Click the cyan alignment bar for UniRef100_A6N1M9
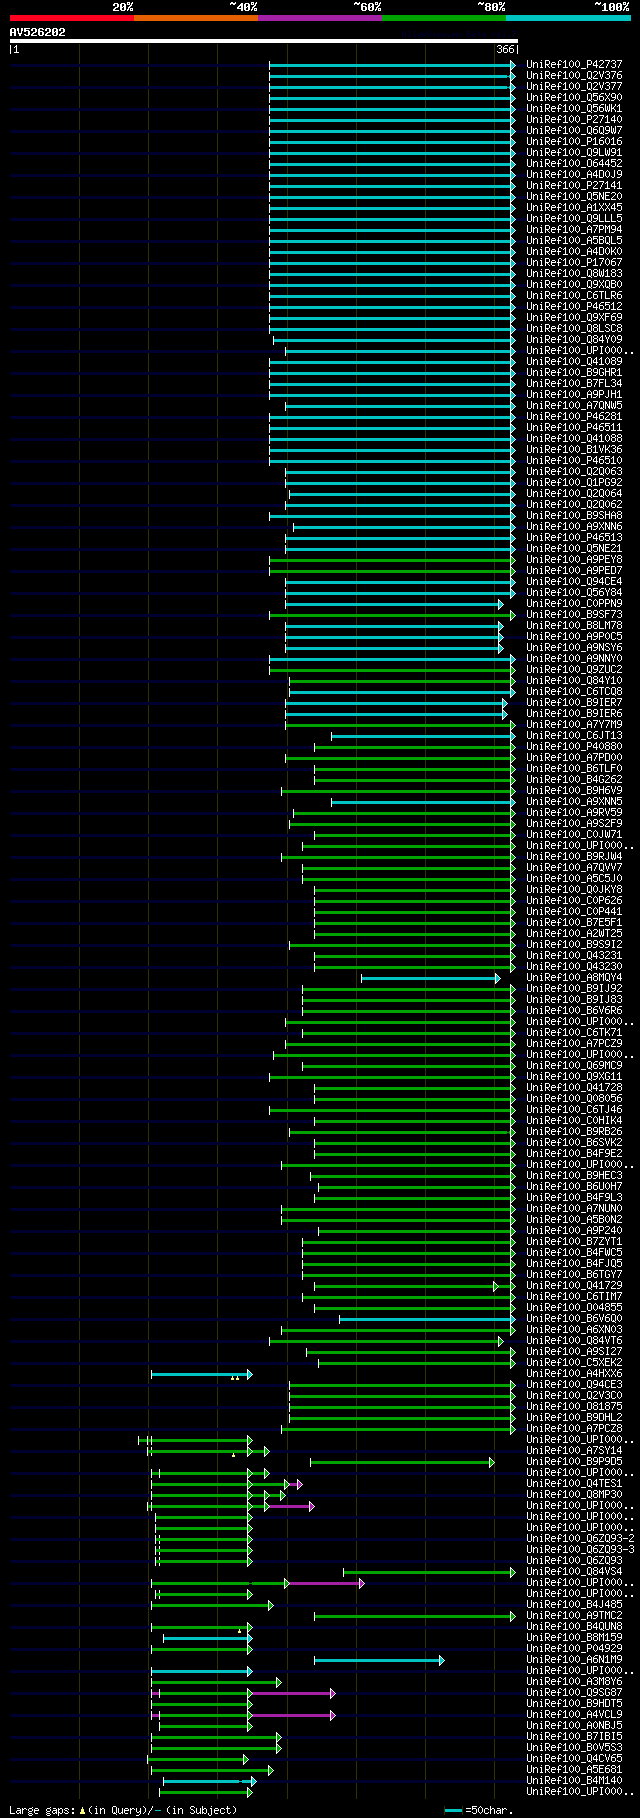640x1818 pixels. click(x=379, y=1660)
